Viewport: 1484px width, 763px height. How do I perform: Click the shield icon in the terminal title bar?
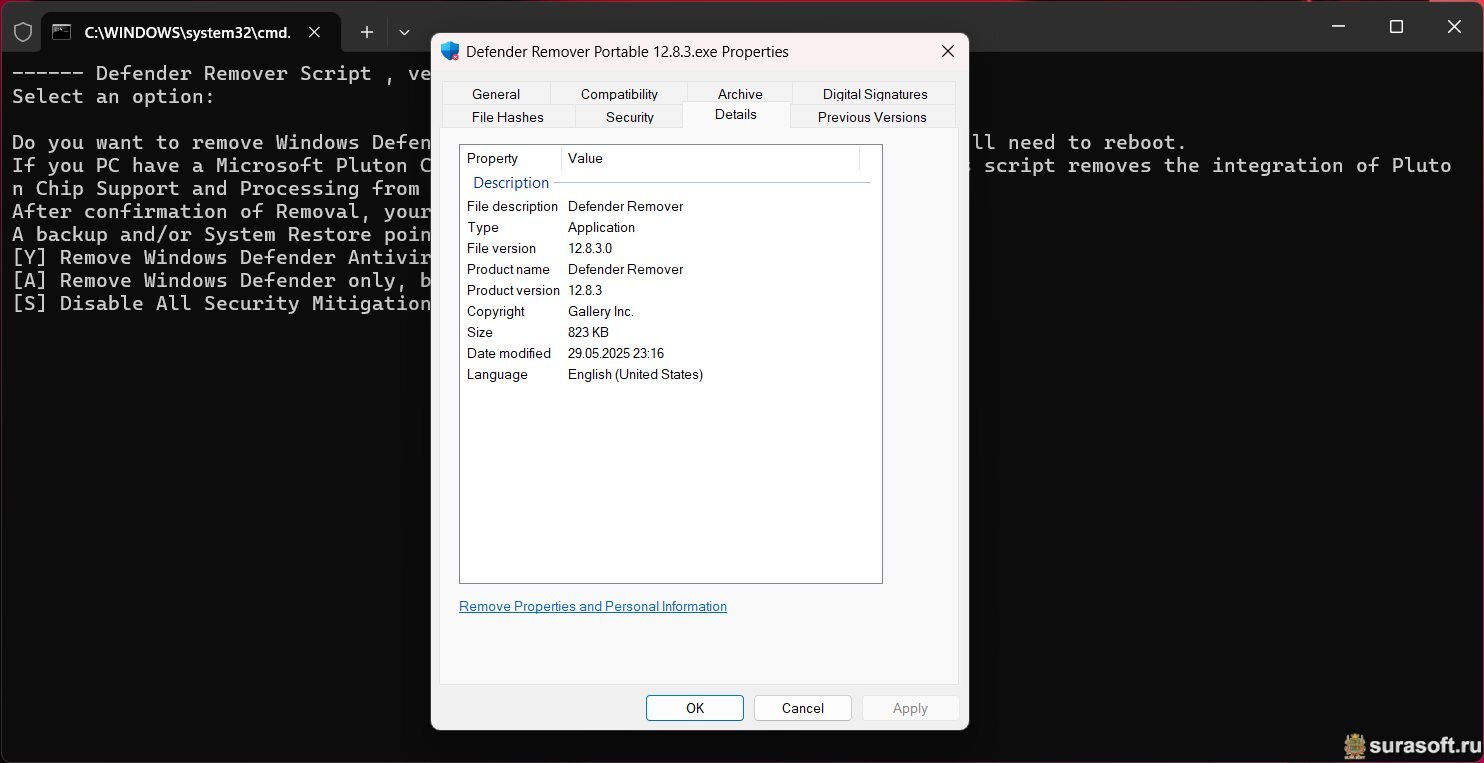coord(23,32)
